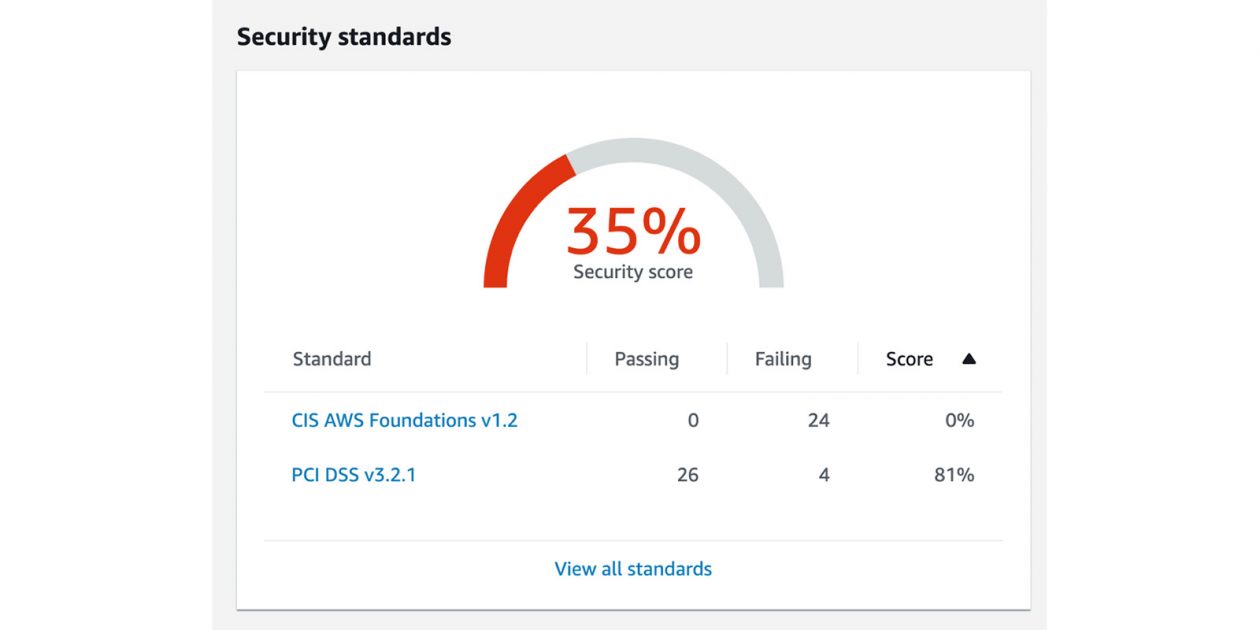
Task: Click the 0% score for CIS AWS Foundations
Action: pyautogui.click(x=959, y=420)
